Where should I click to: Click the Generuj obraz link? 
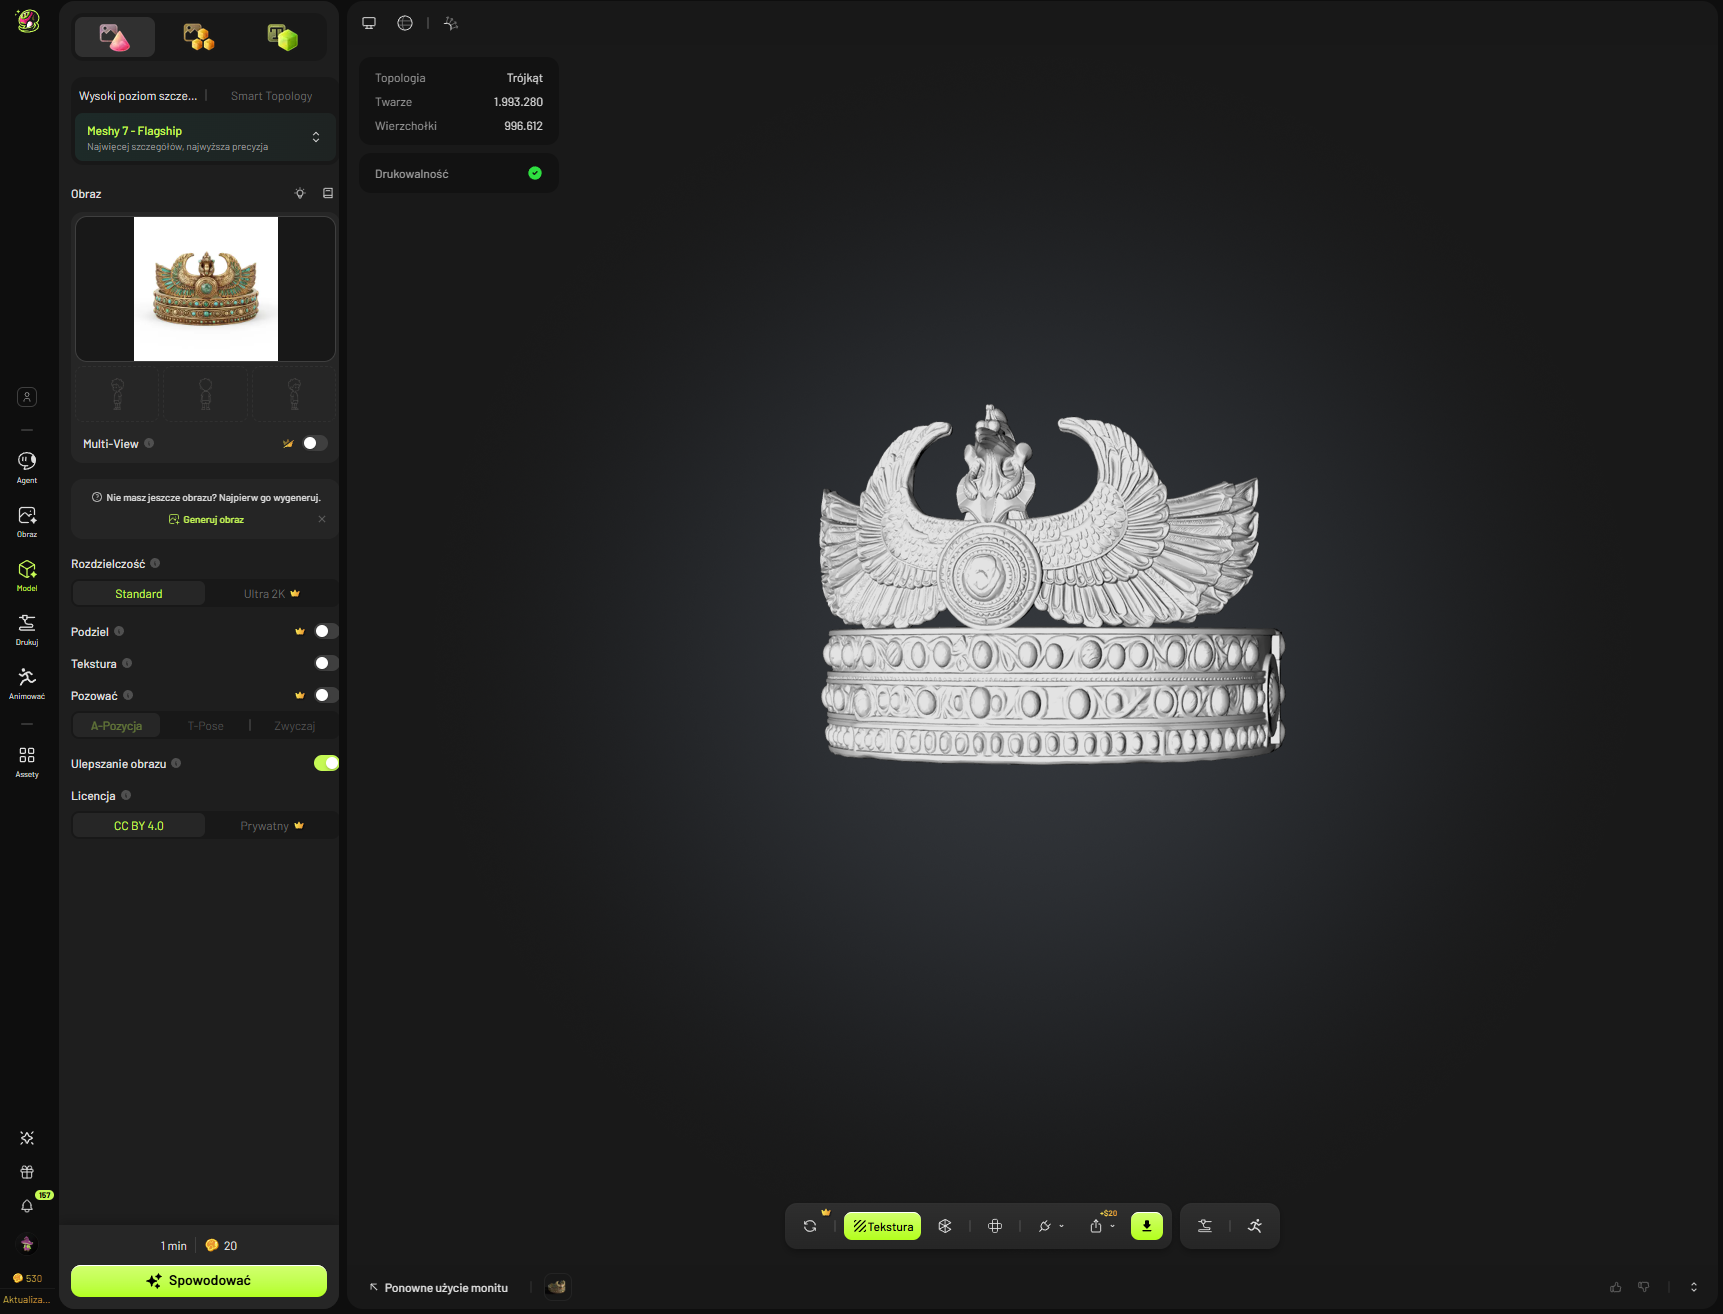click(x=206, y=520)
